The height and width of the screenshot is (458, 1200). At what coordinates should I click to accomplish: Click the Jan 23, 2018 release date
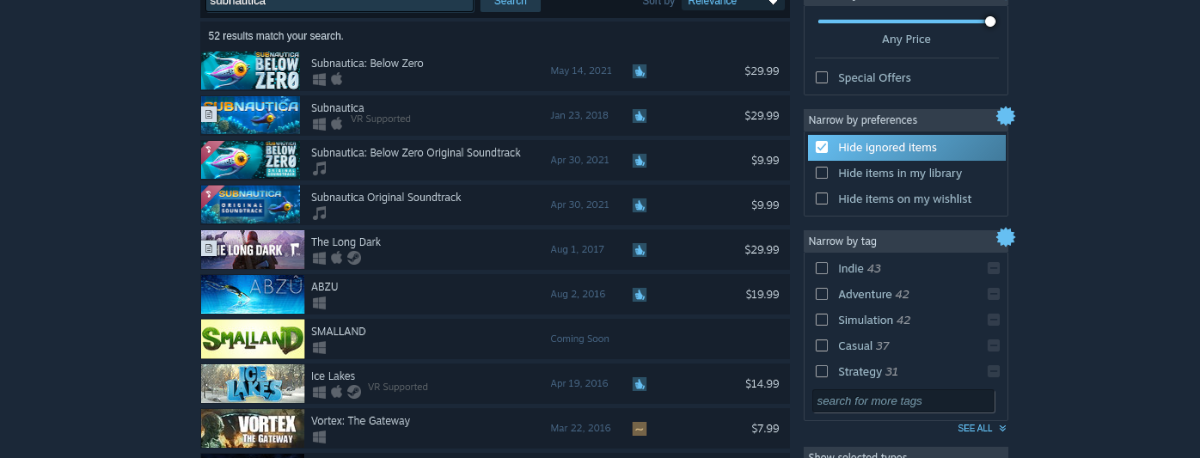click(x=579, y=116)
